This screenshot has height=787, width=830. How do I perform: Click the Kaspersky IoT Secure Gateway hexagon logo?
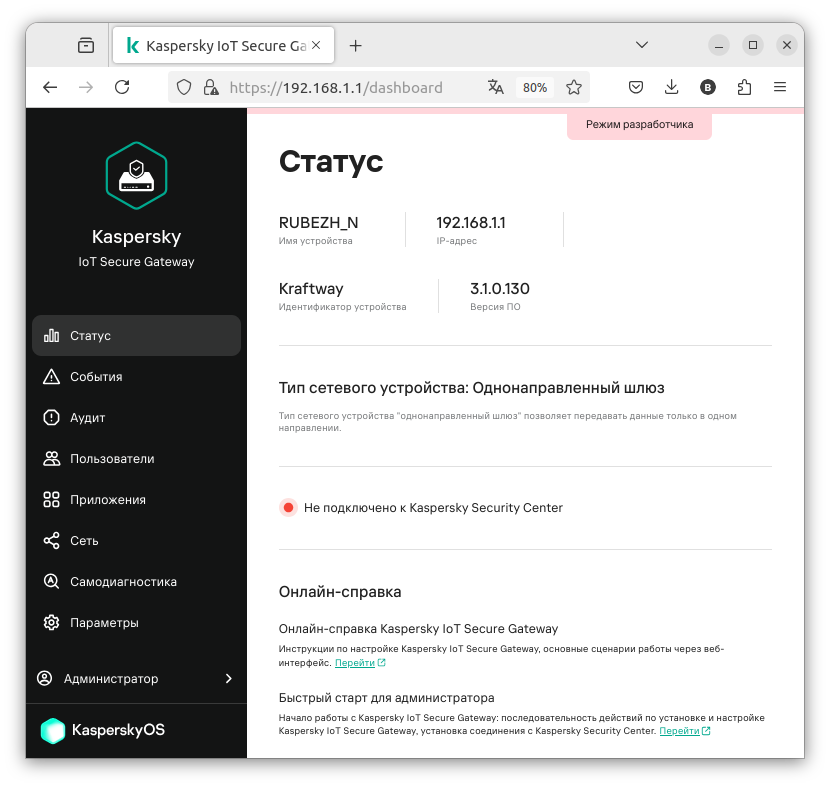(137, 176)
